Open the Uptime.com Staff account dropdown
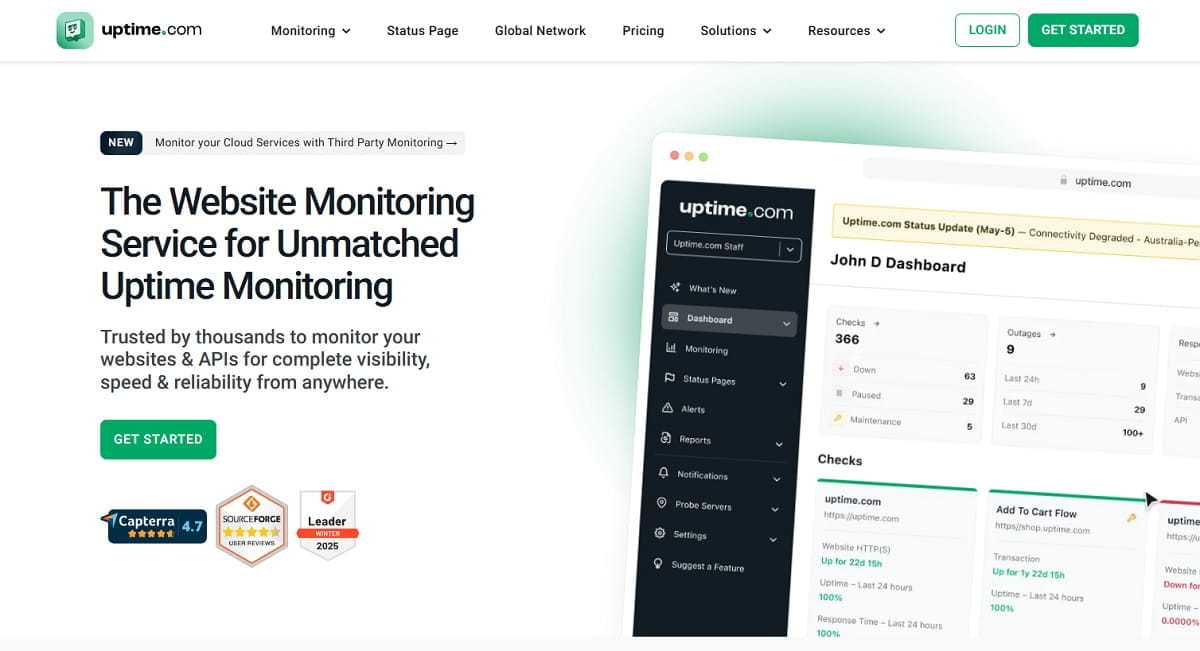This screenshot has height=651, width=1200. [x=734, y=246]
